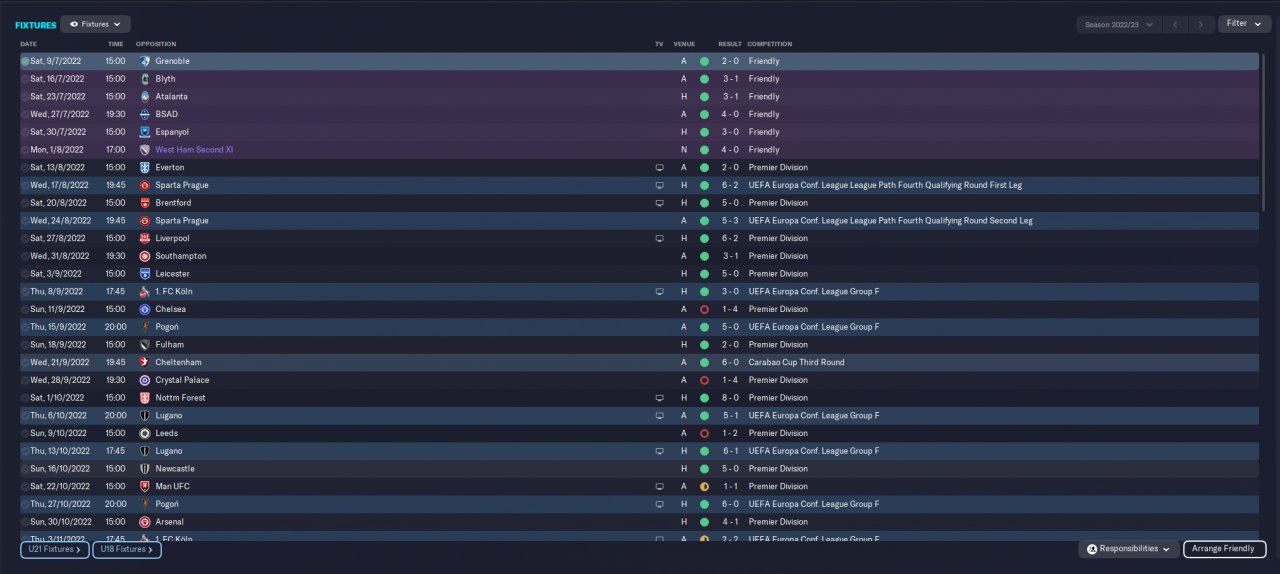Click the Arrange Friendly button
Viewport: 1280px width, 574px height.
1225,549
